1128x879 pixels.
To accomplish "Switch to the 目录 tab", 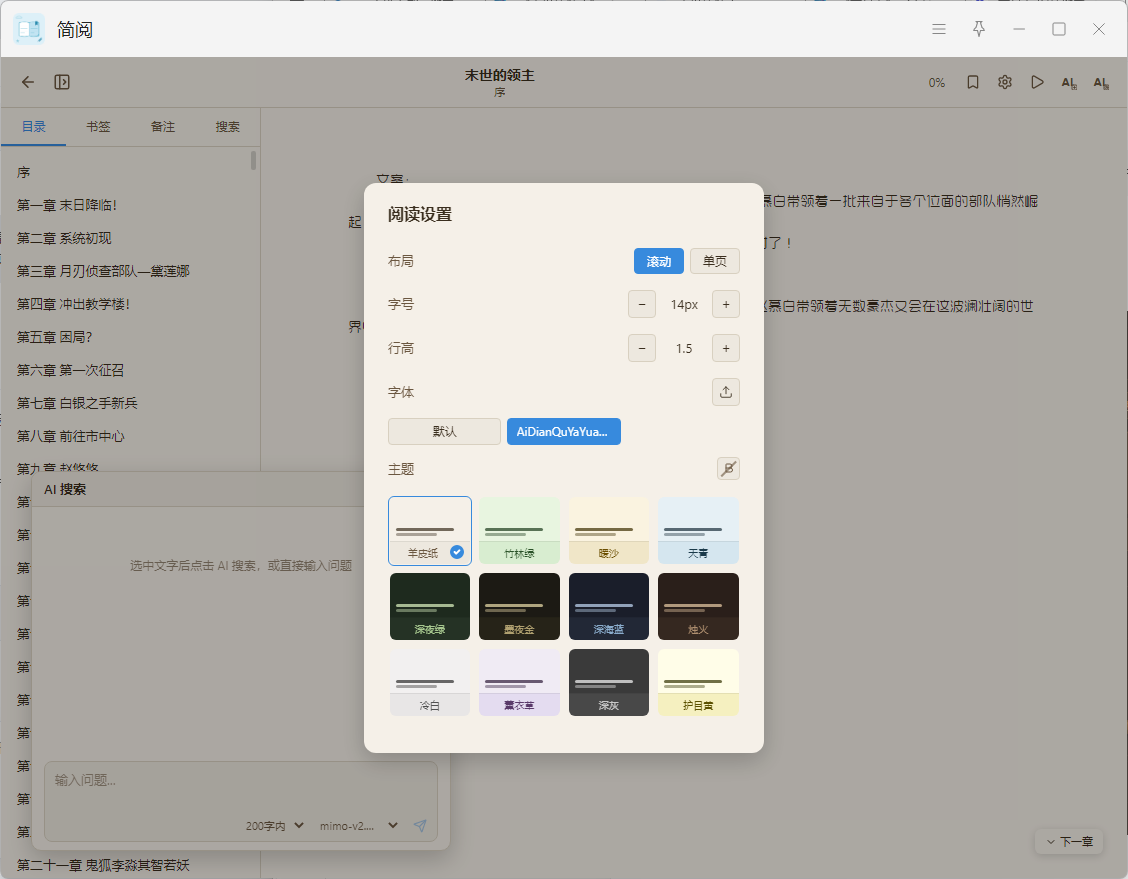I will [34, 127].
